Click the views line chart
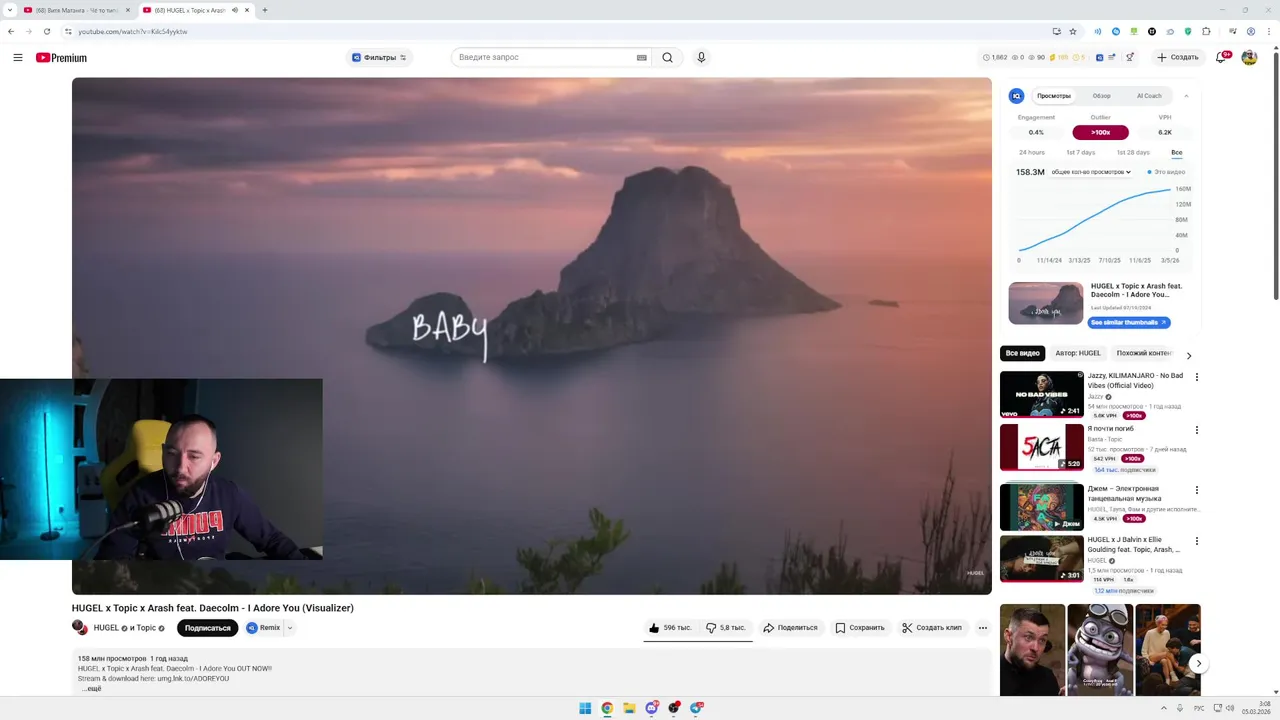Image resolution: width=1280 pixels, height=720 pixels. click(1095, 220)
